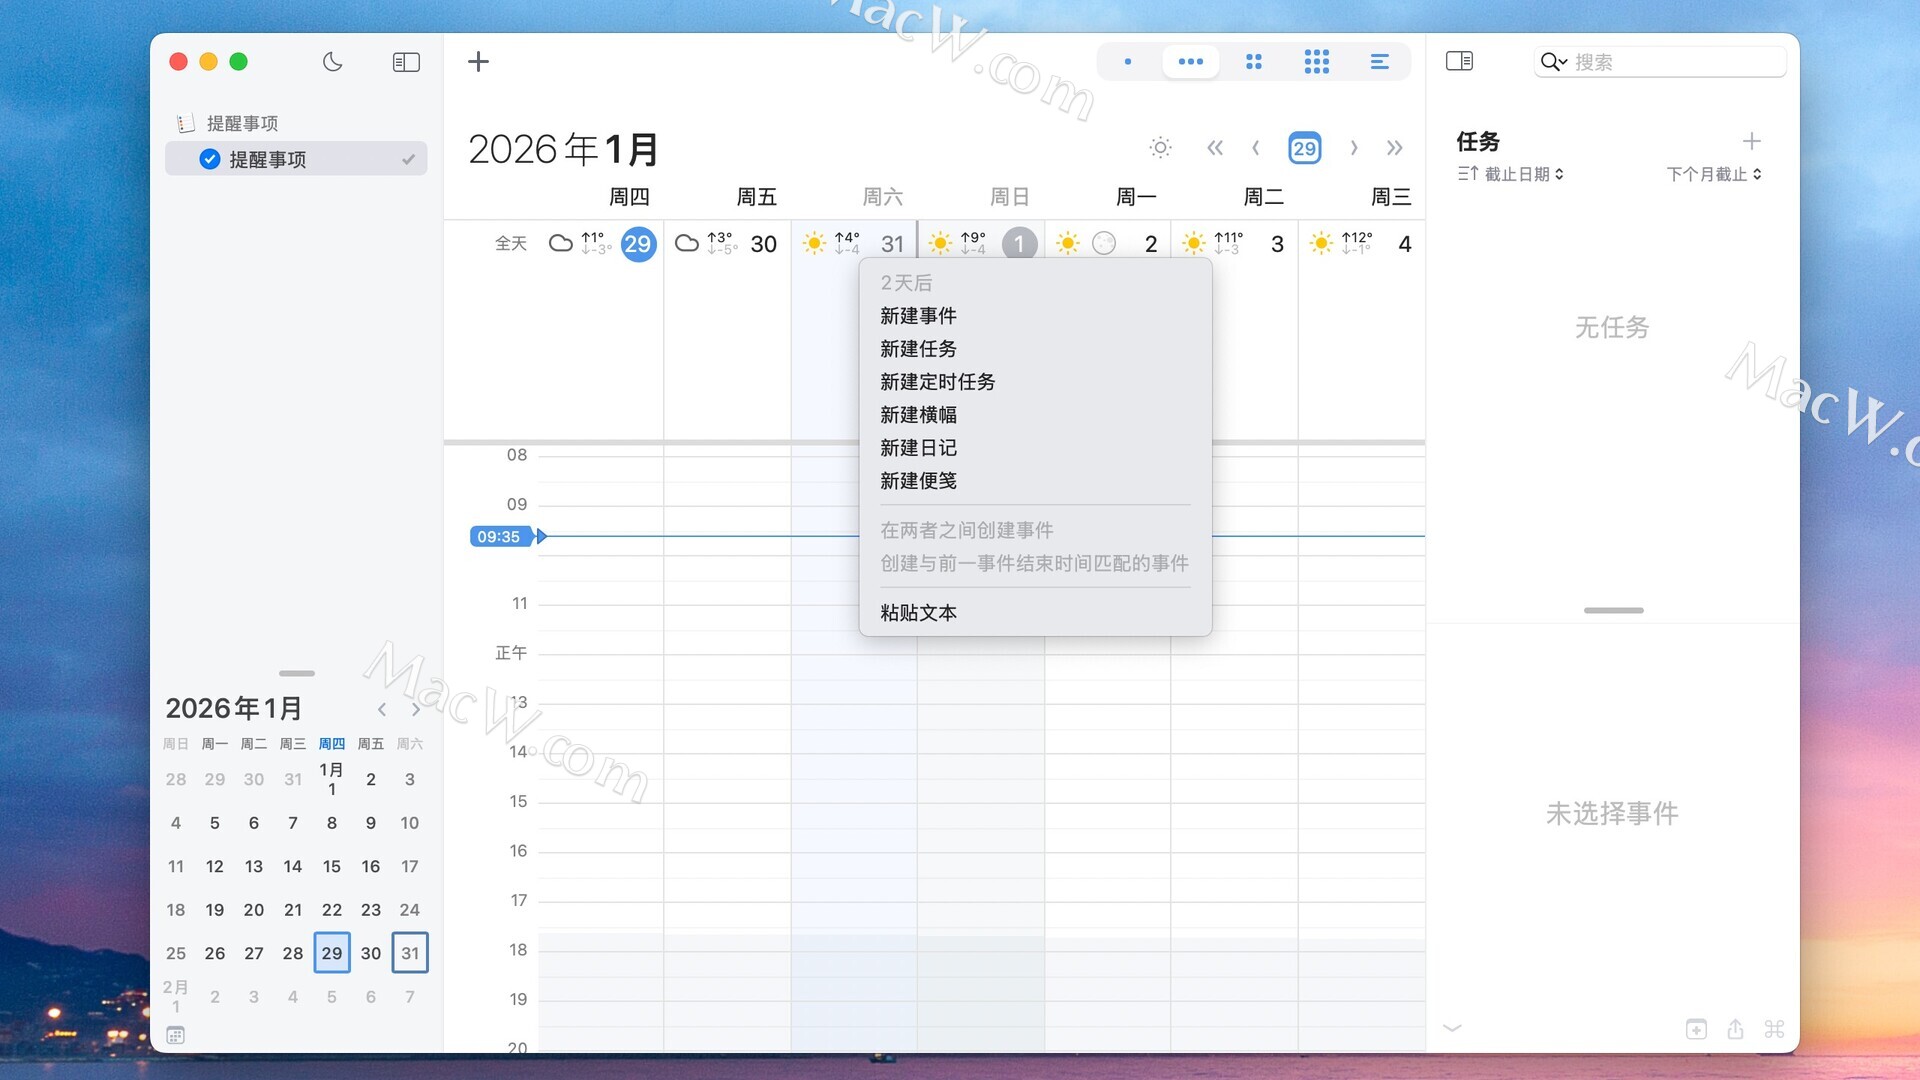
Task: Switch to month grid view icon
Action: (x=1316, y=62)
